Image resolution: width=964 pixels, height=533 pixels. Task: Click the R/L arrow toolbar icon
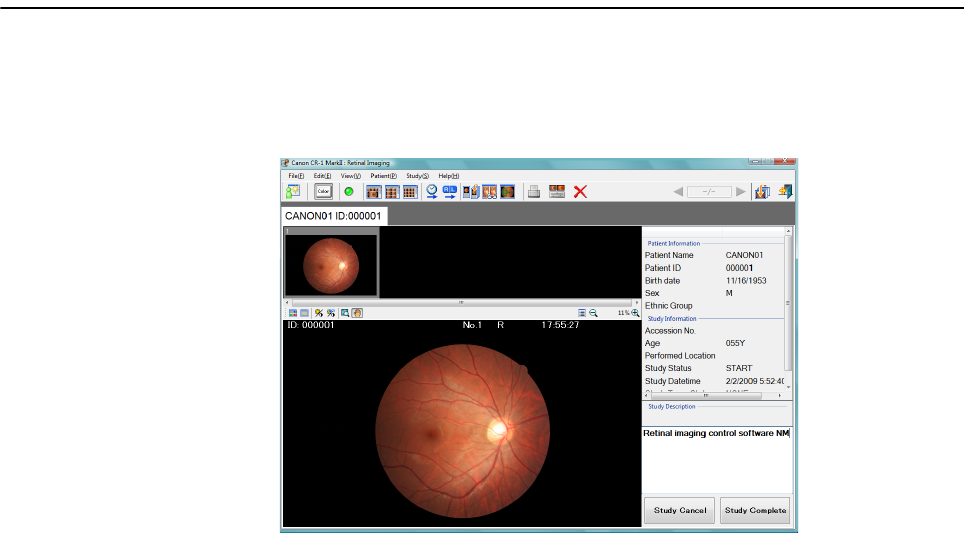[x=450, y=191]
